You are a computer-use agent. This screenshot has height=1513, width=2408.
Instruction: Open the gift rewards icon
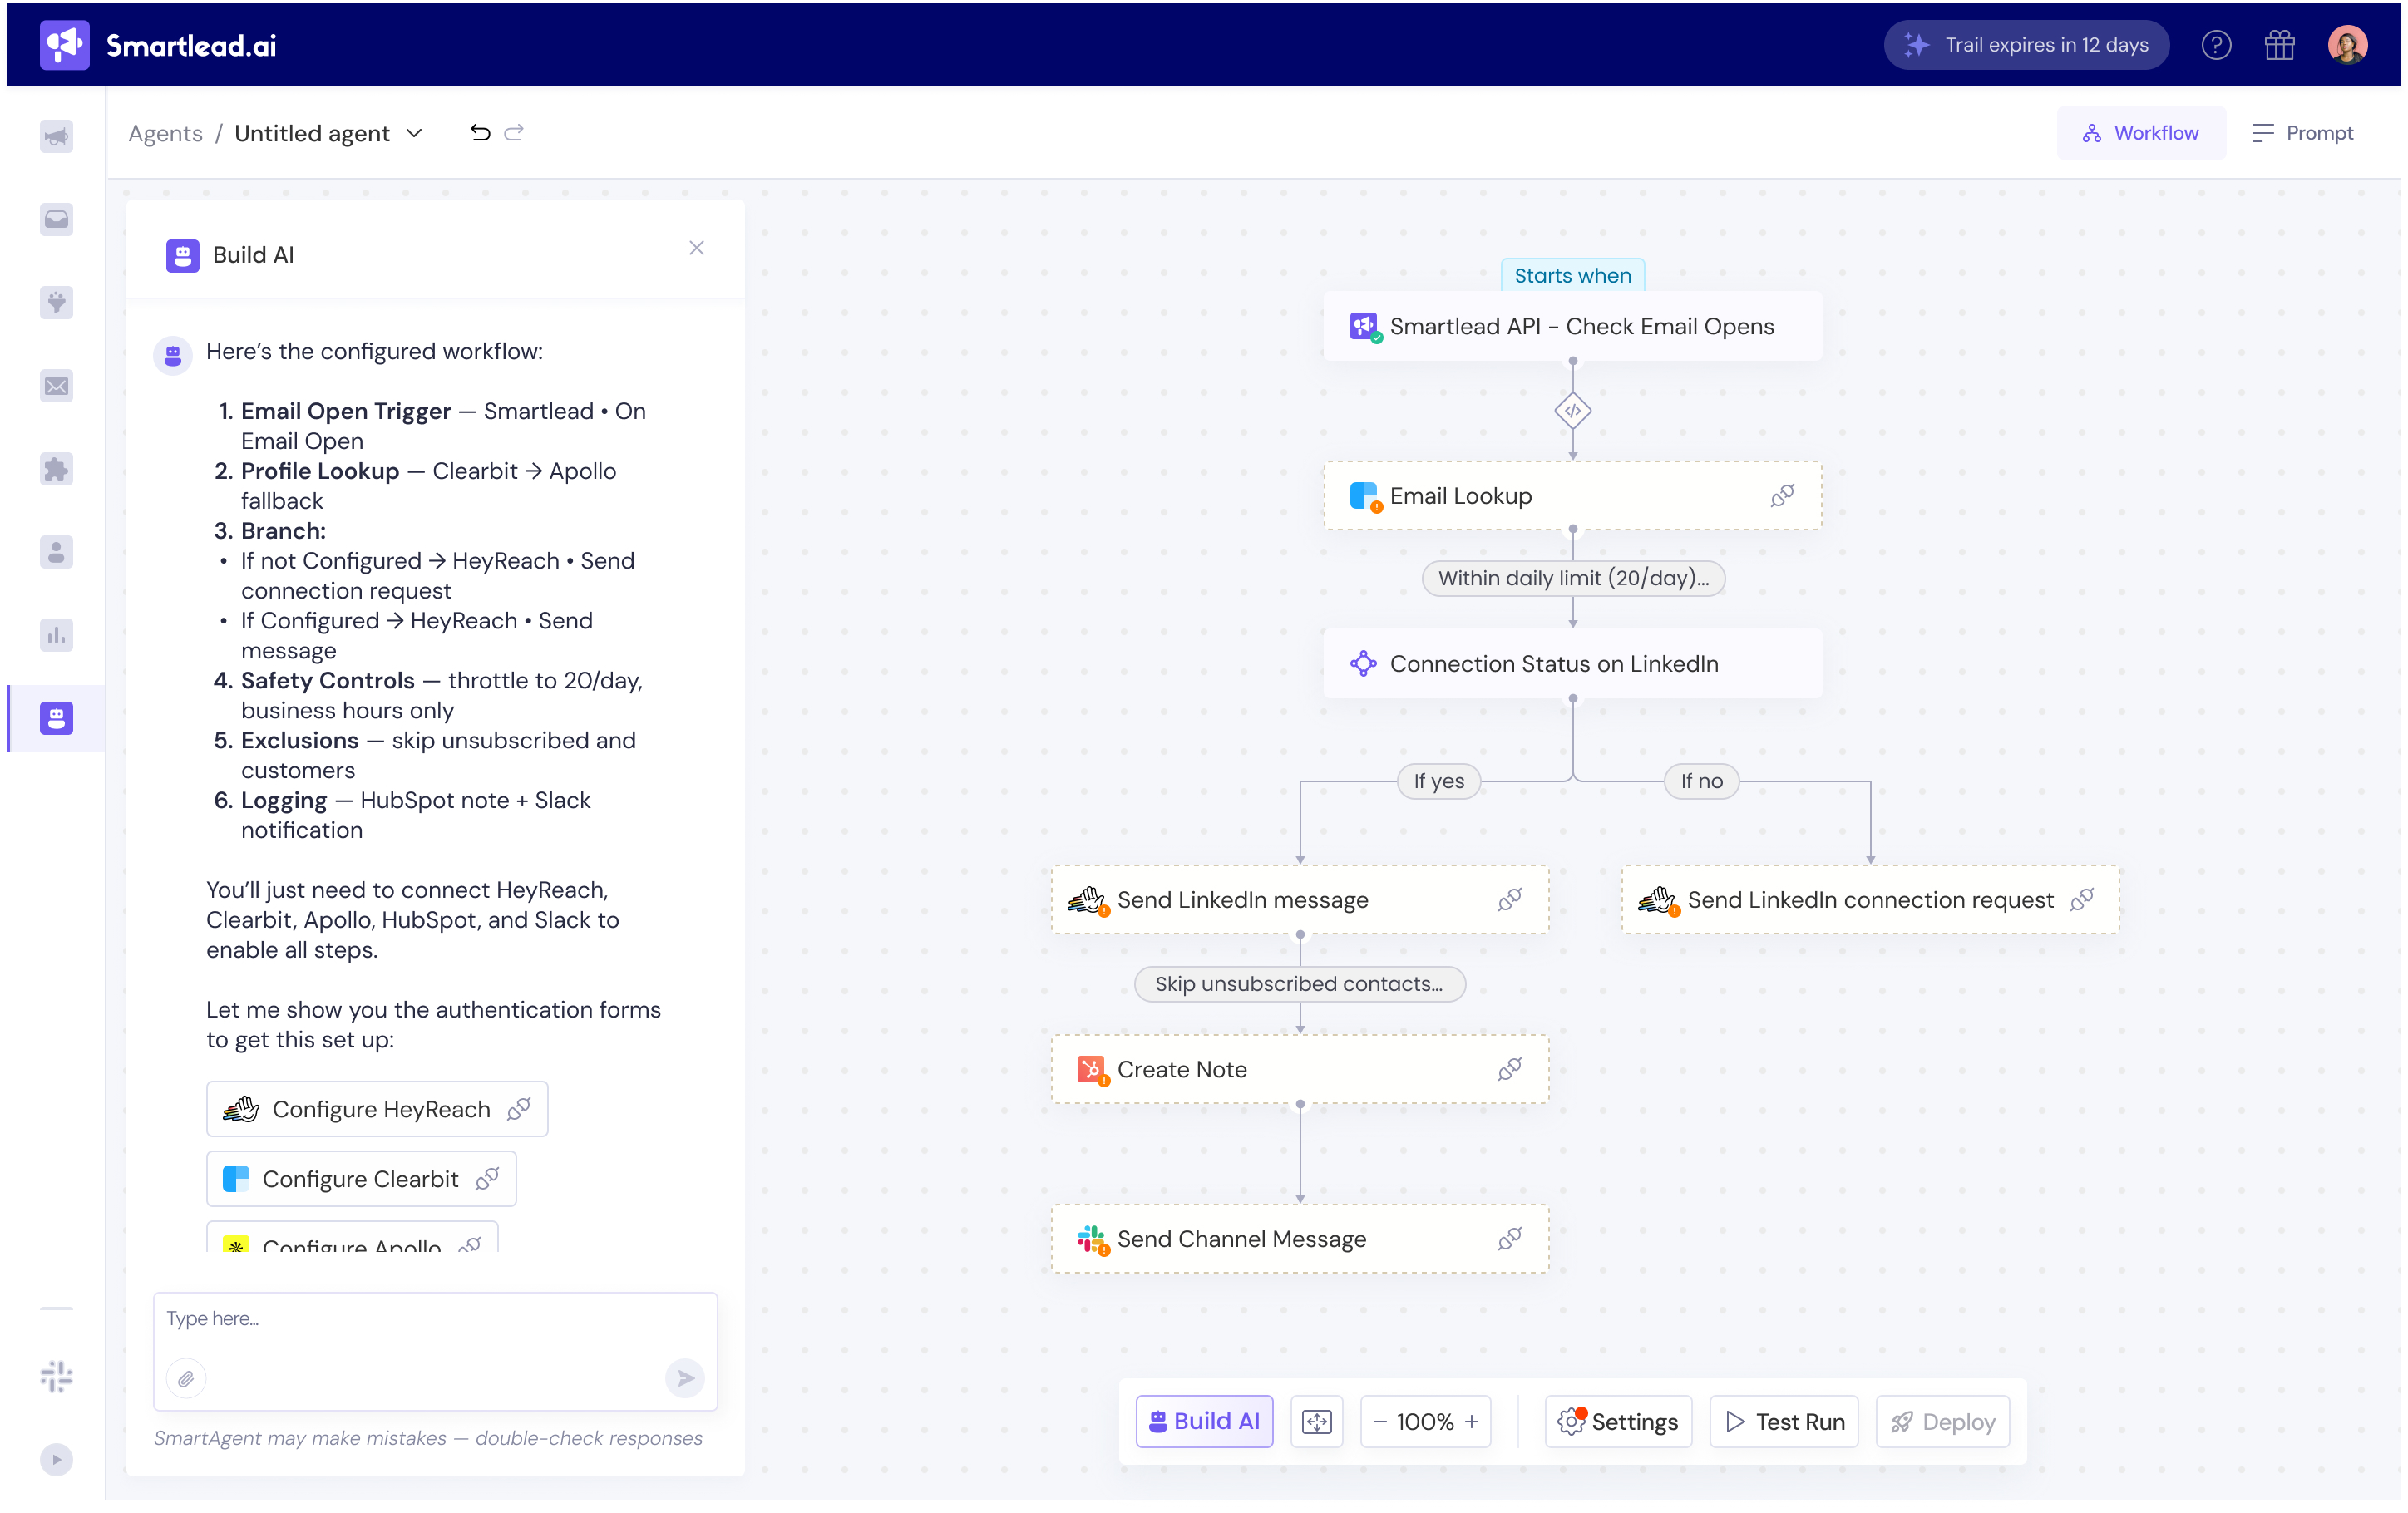[2279, 45]
